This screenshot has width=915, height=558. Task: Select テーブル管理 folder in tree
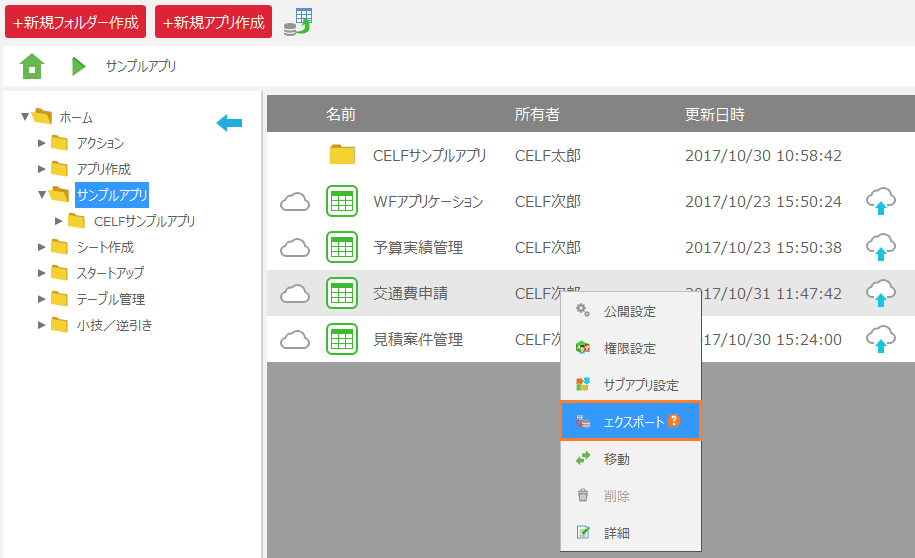(110, 299)
